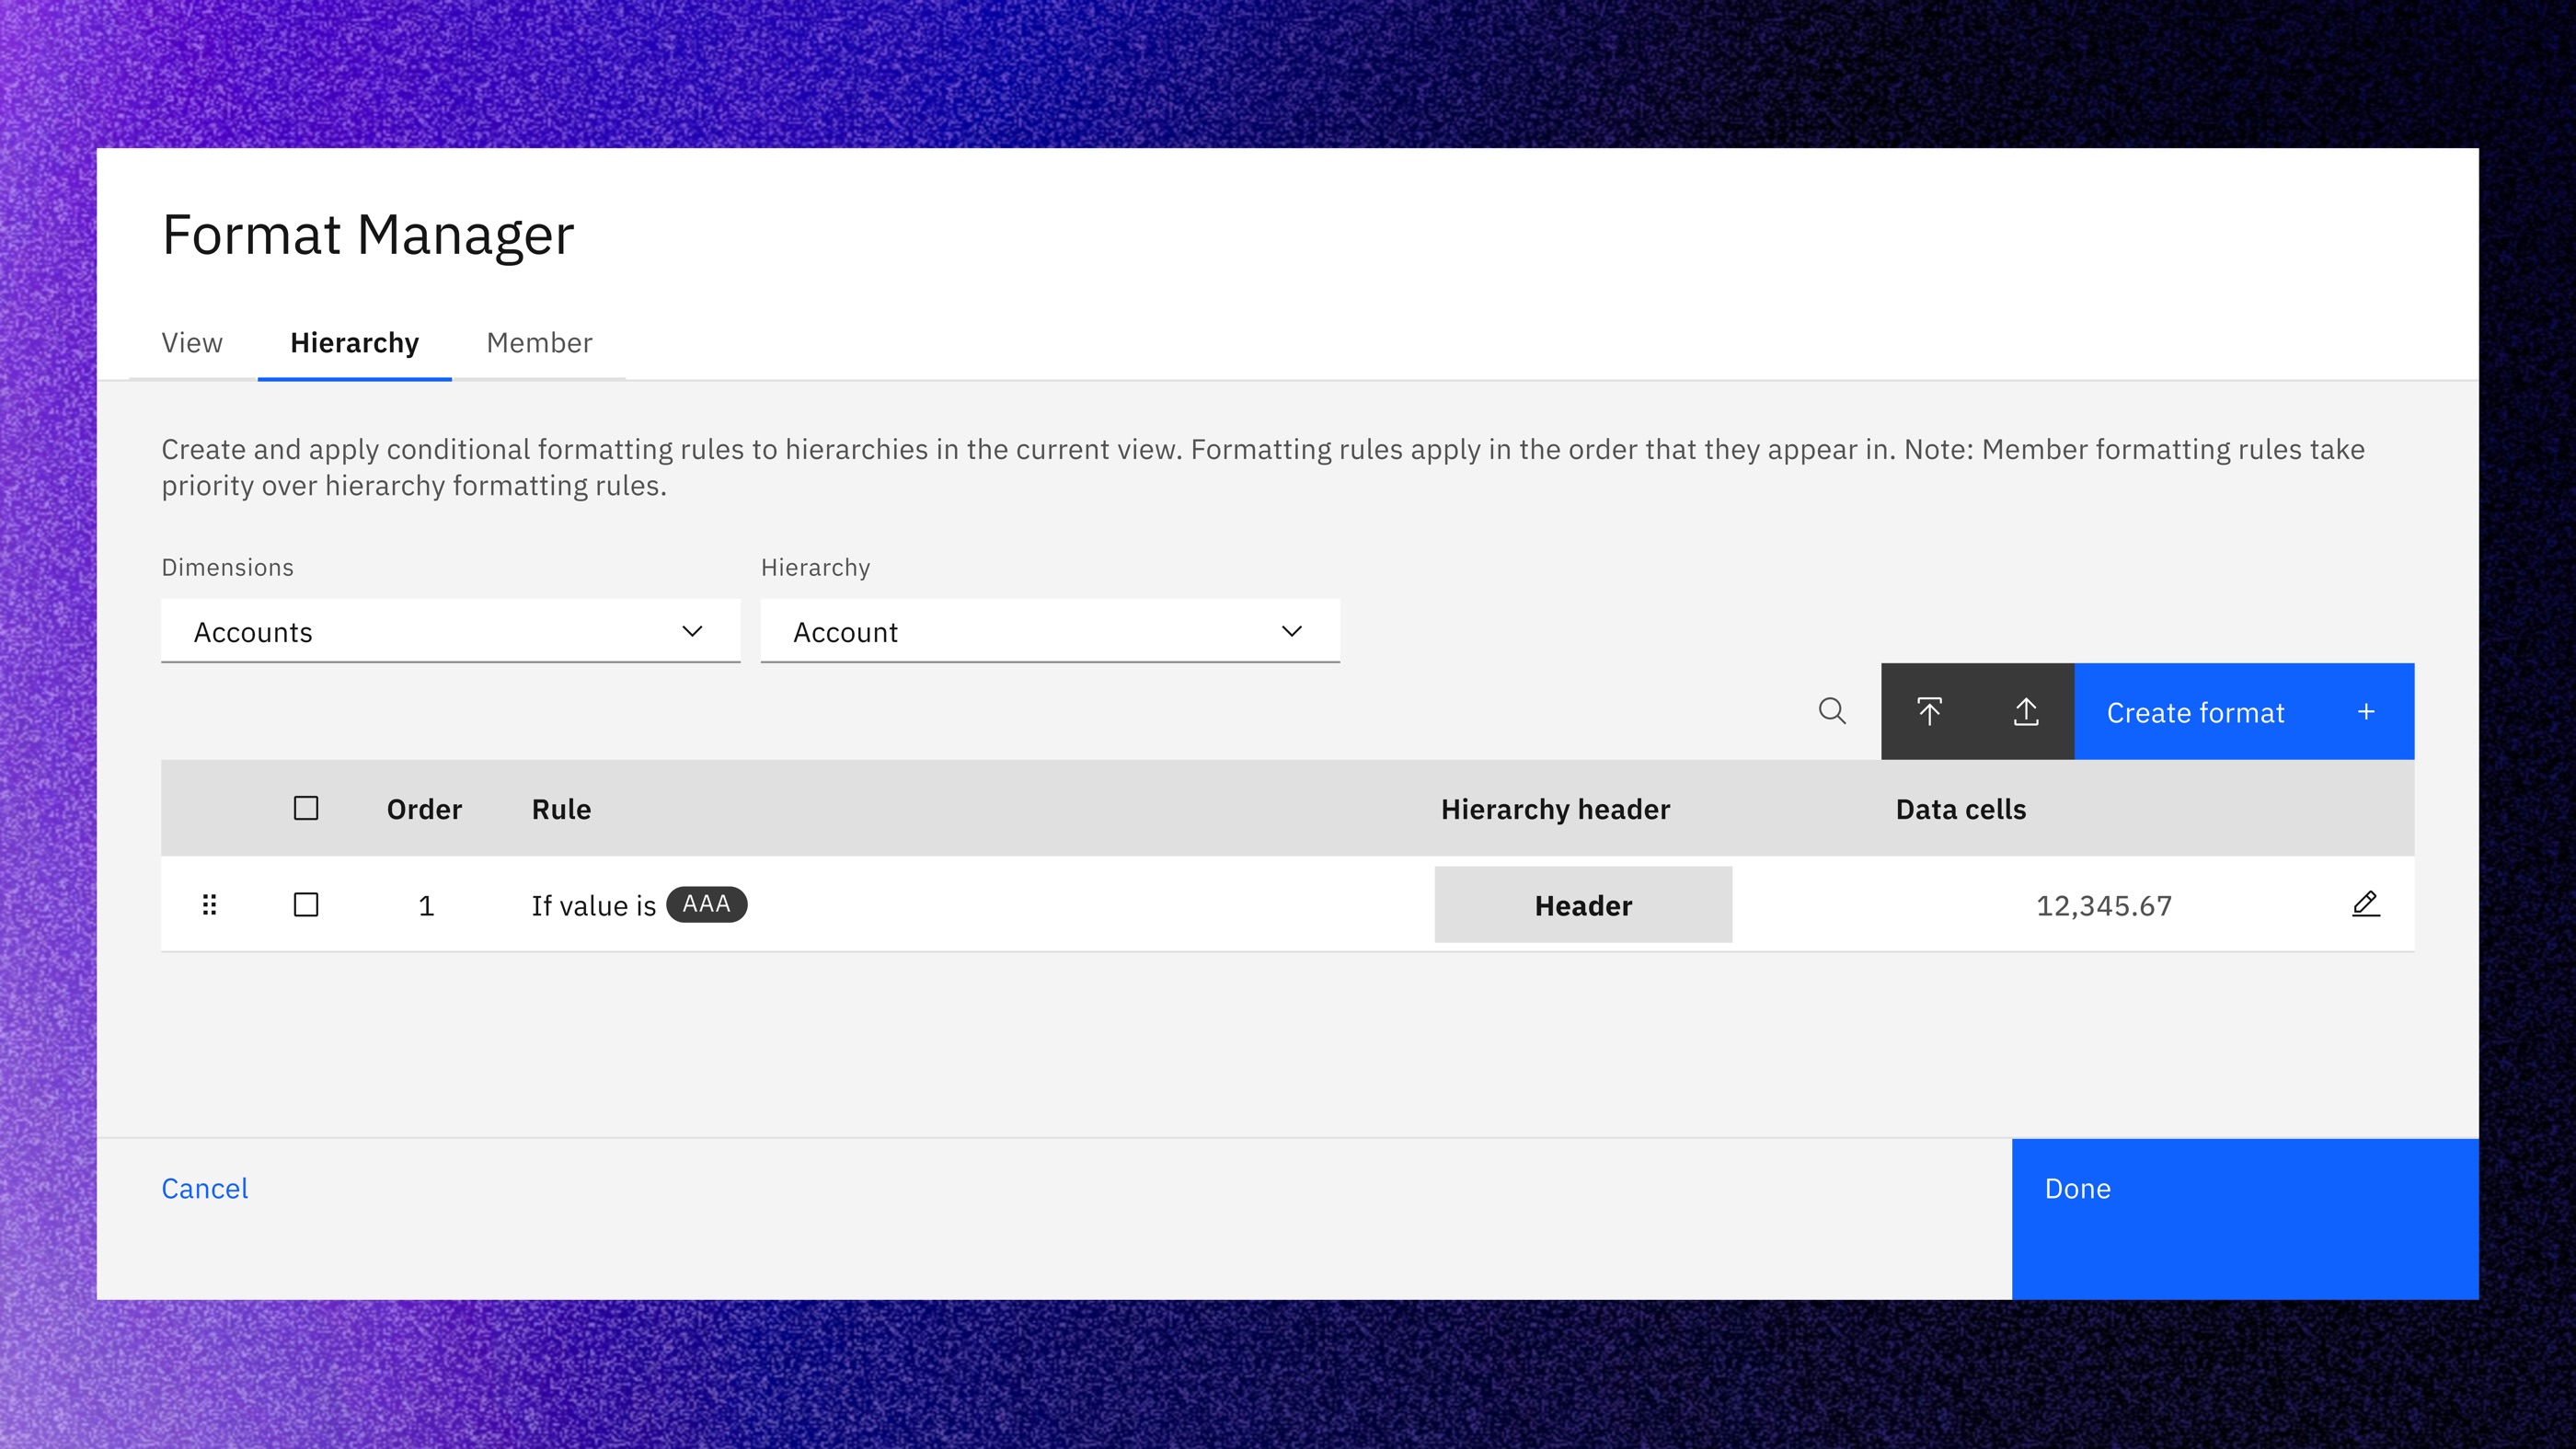Click the upload/export arrow icon

tap(2026, 711)
